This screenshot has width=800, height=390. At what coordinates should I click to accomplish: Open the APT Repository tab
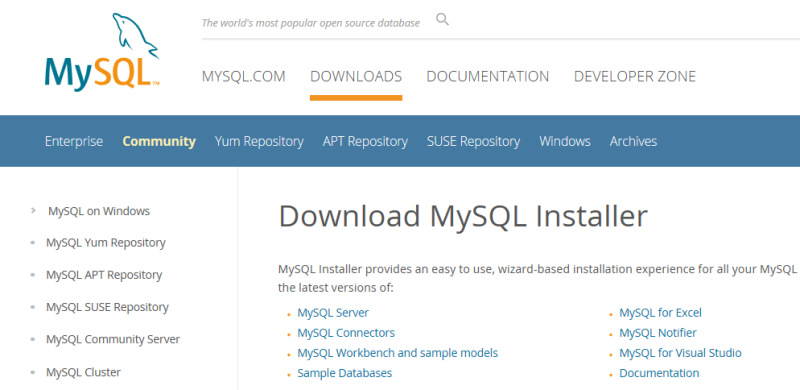(365, 141)
